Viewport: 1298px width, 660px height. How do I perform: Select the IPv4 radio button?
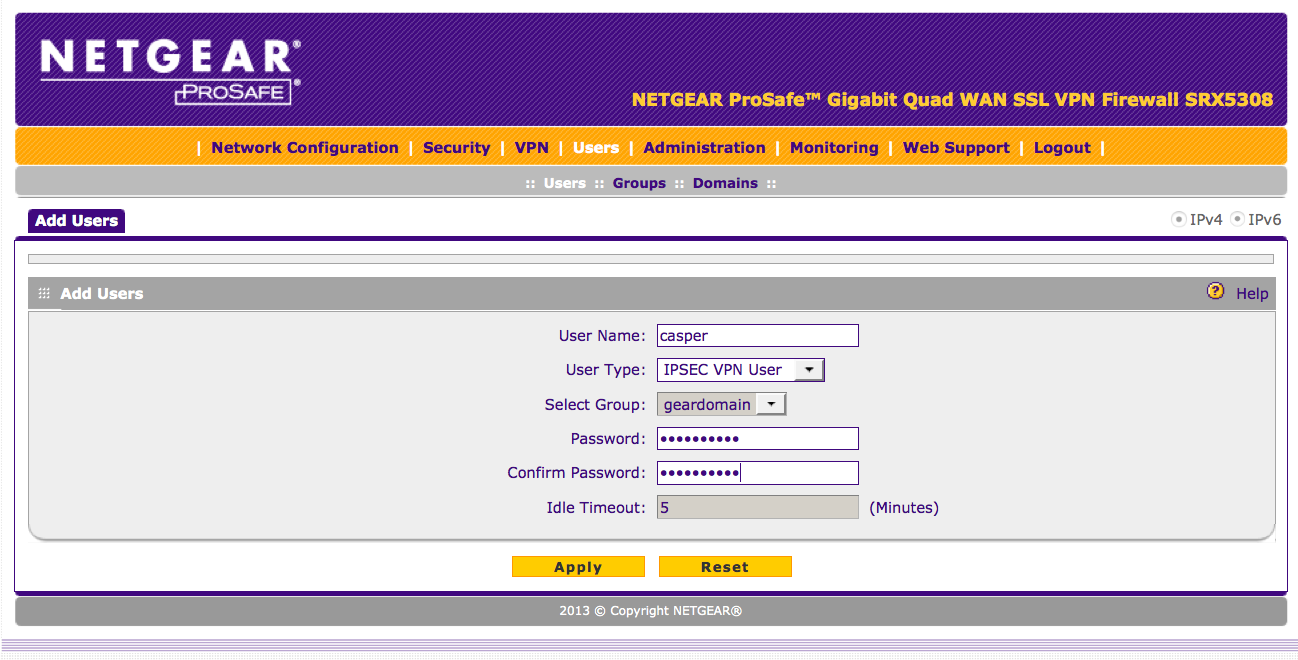pyautogui.click(x=1179, y=219)
